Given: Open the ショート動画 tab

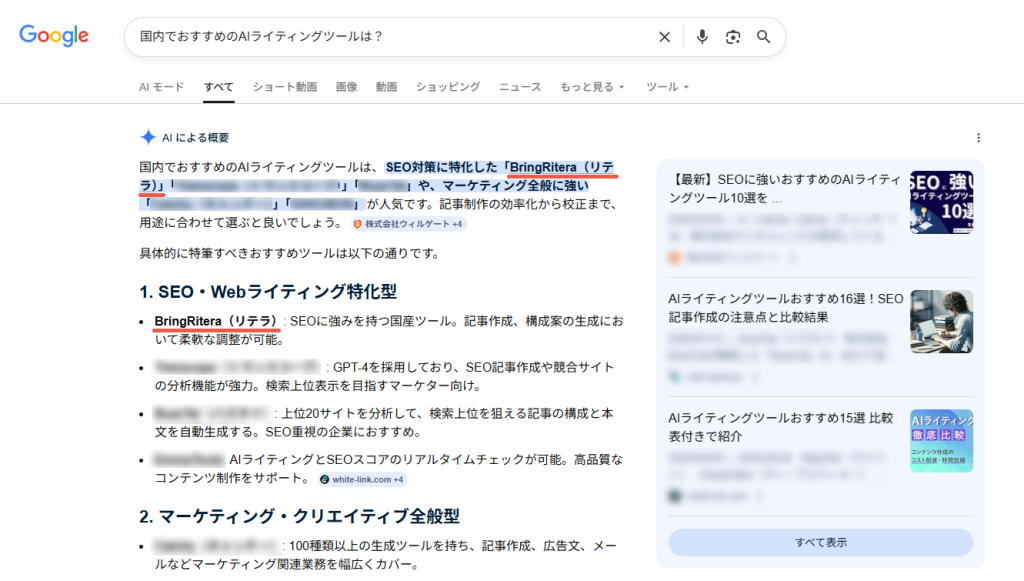Looking at the screenshot, I should coord(285,87).
